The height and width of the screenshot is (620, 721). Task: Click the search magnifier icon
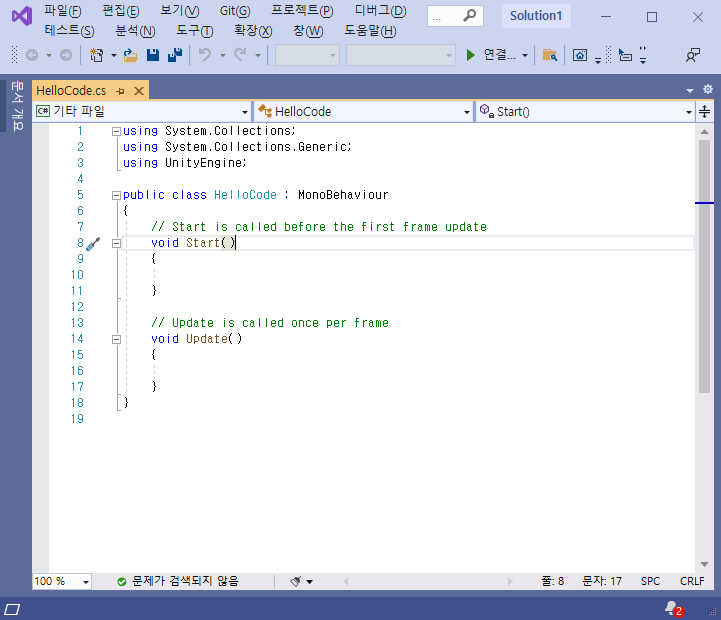pos(469,16)
